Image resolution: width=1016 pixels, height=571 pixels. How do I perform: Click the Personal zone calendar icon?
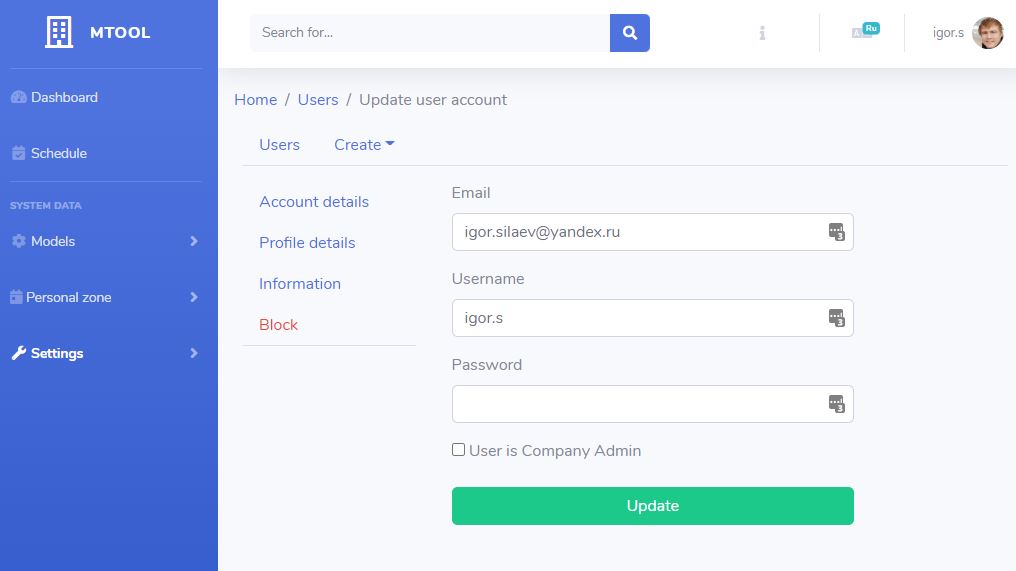[16, 297]
